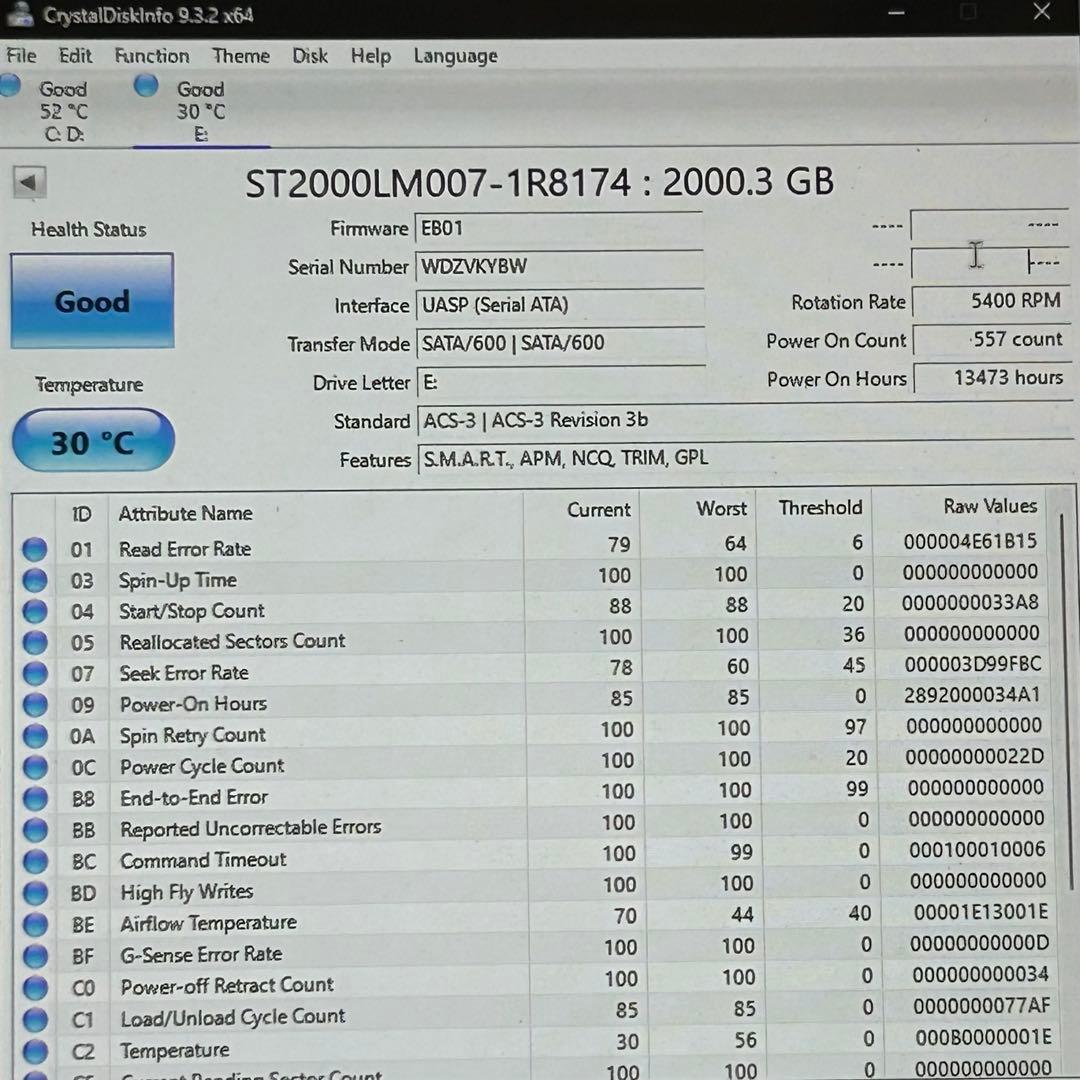The image size is (1080, 1080).
Task: Click the blue status dot beside G-Sense Error Rate
Action: click(35, 953)
